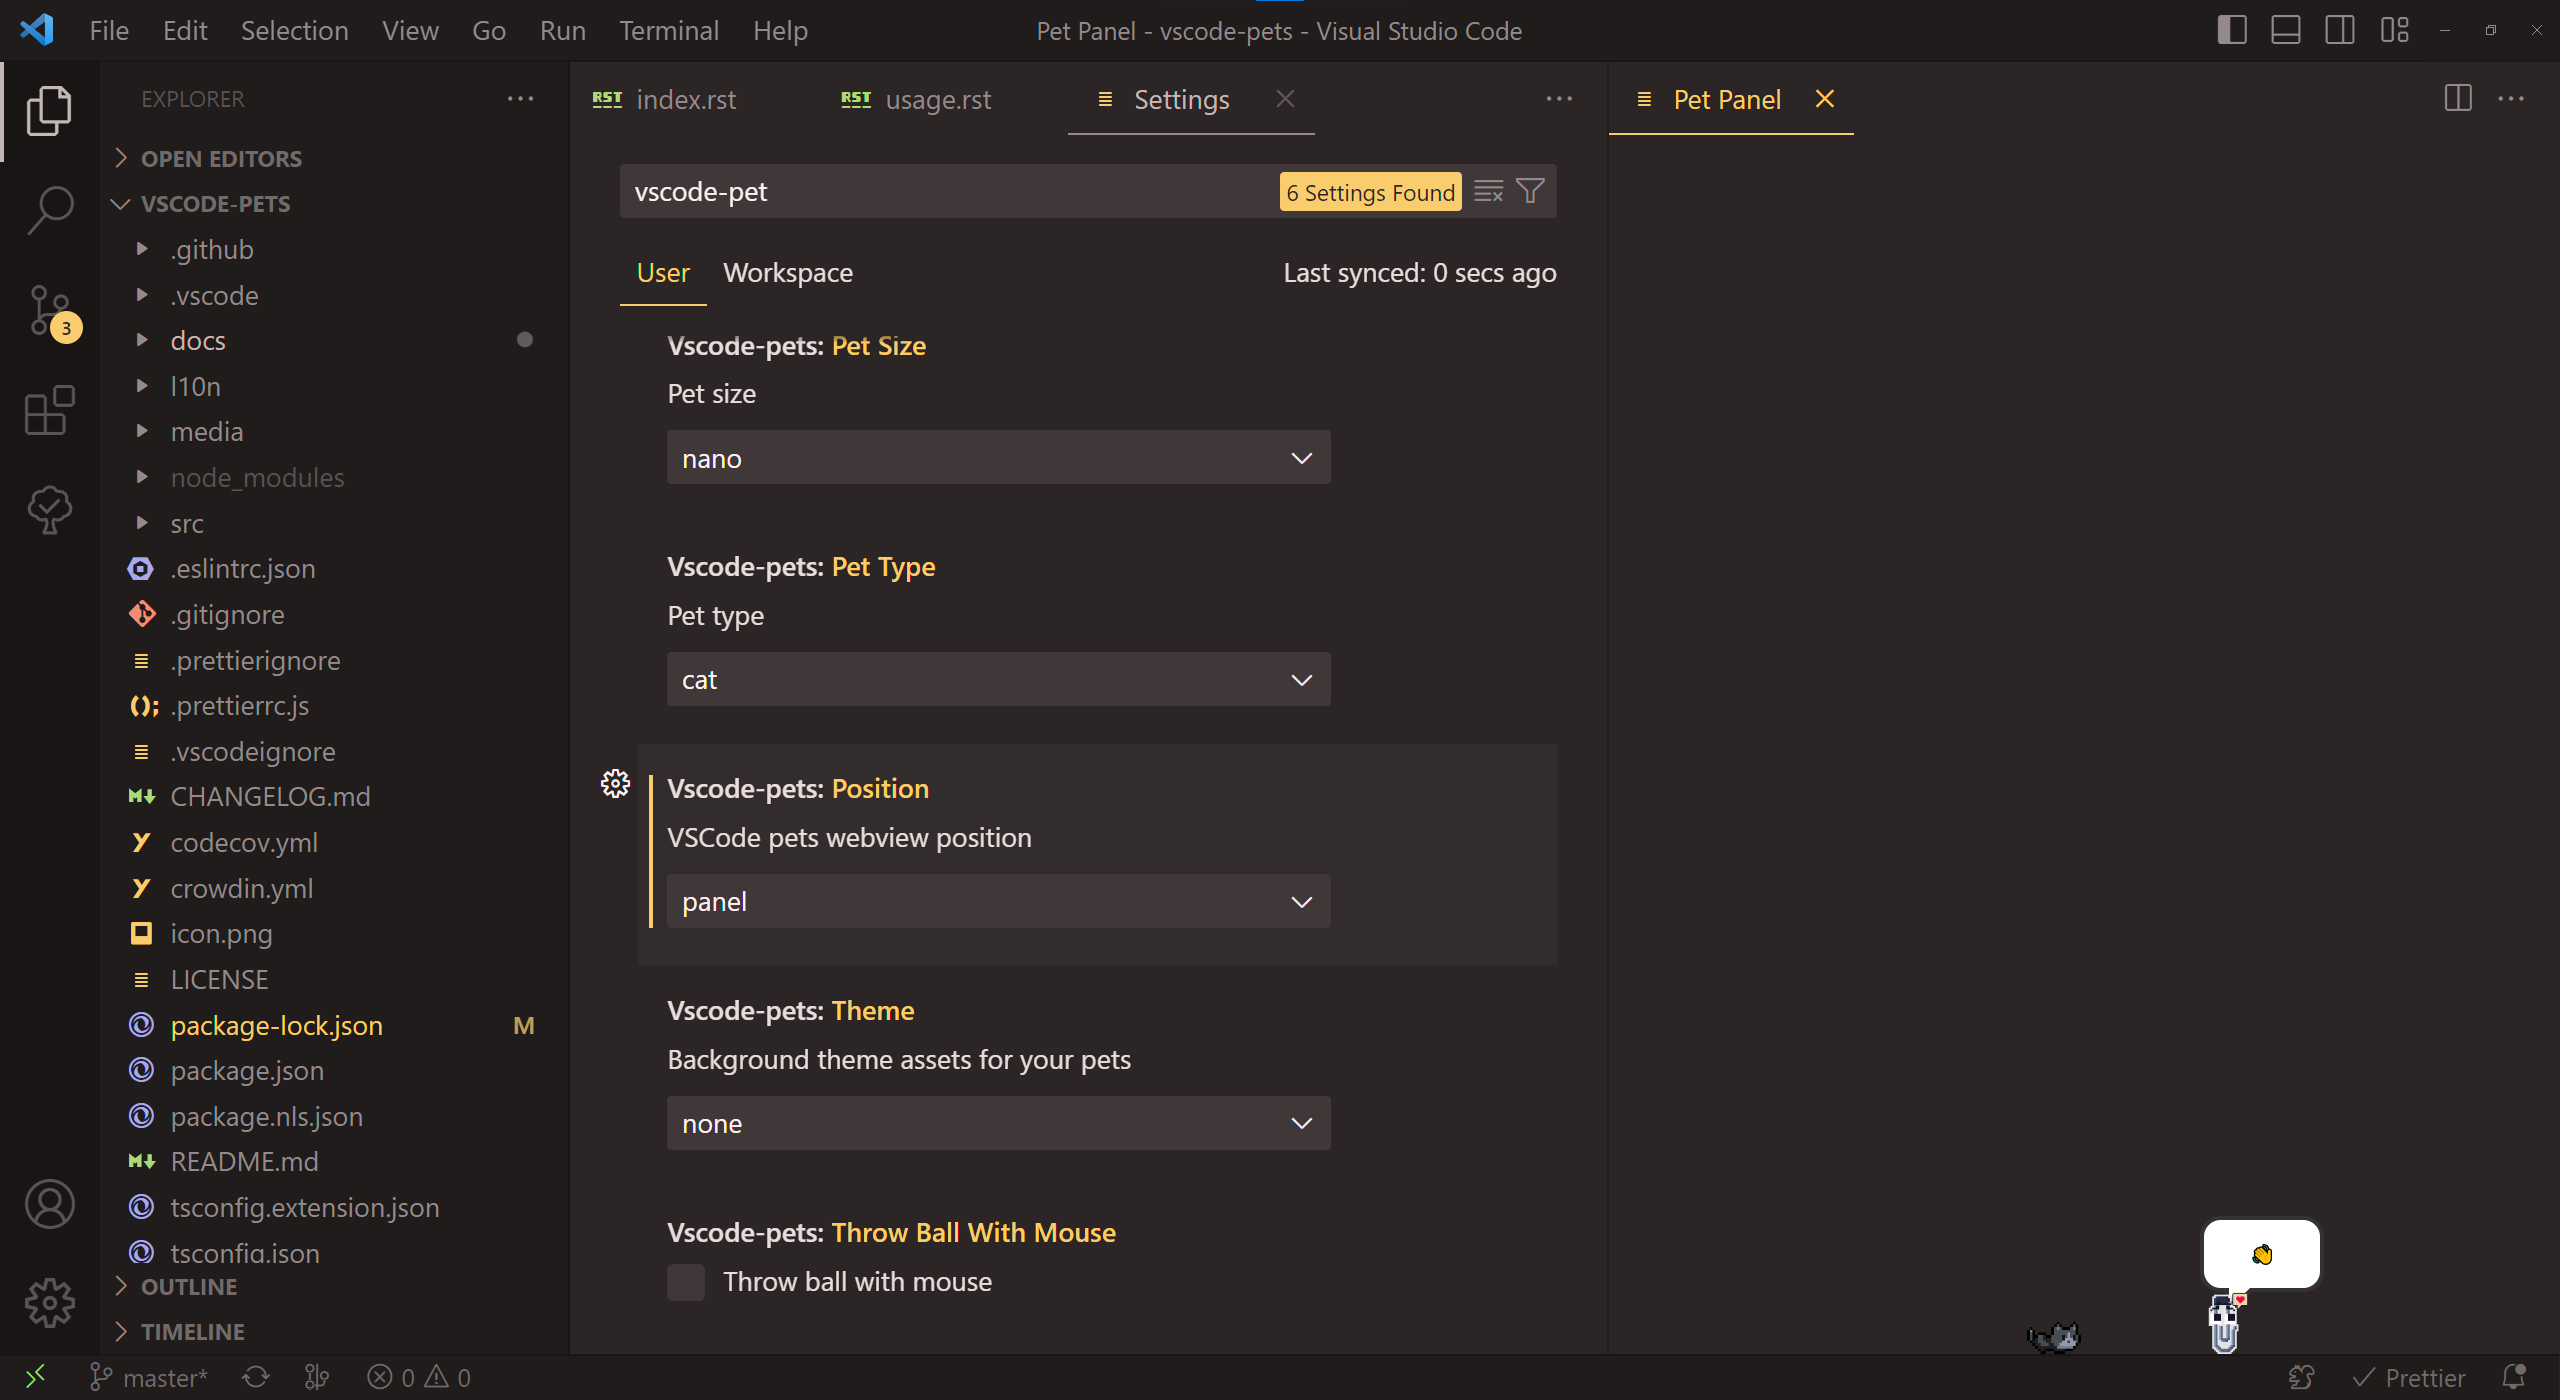
Task: Open the Theme none dropdown
Action: [x=998, y=1124]
